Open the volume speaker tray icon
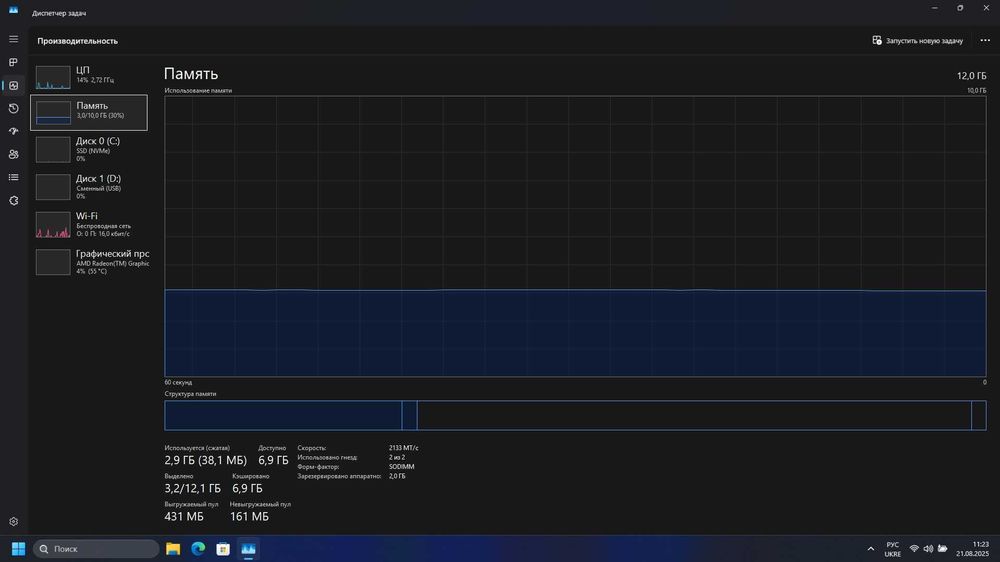The image size is (1000, 562). click(928, 549)
